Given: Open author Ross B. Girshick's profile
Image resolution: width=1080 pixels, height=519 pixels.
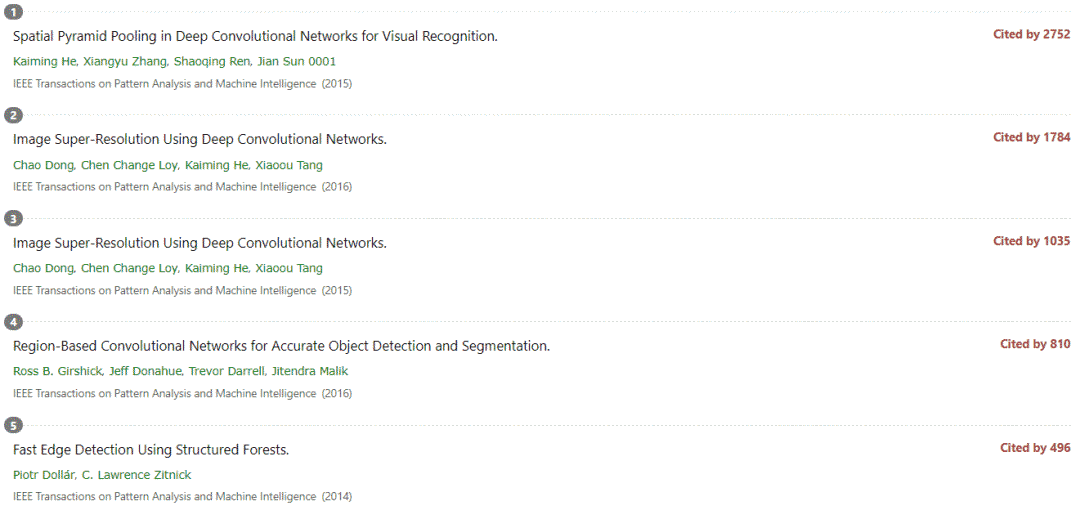Looking at the screenshot, I should click(x=58, y=372).
